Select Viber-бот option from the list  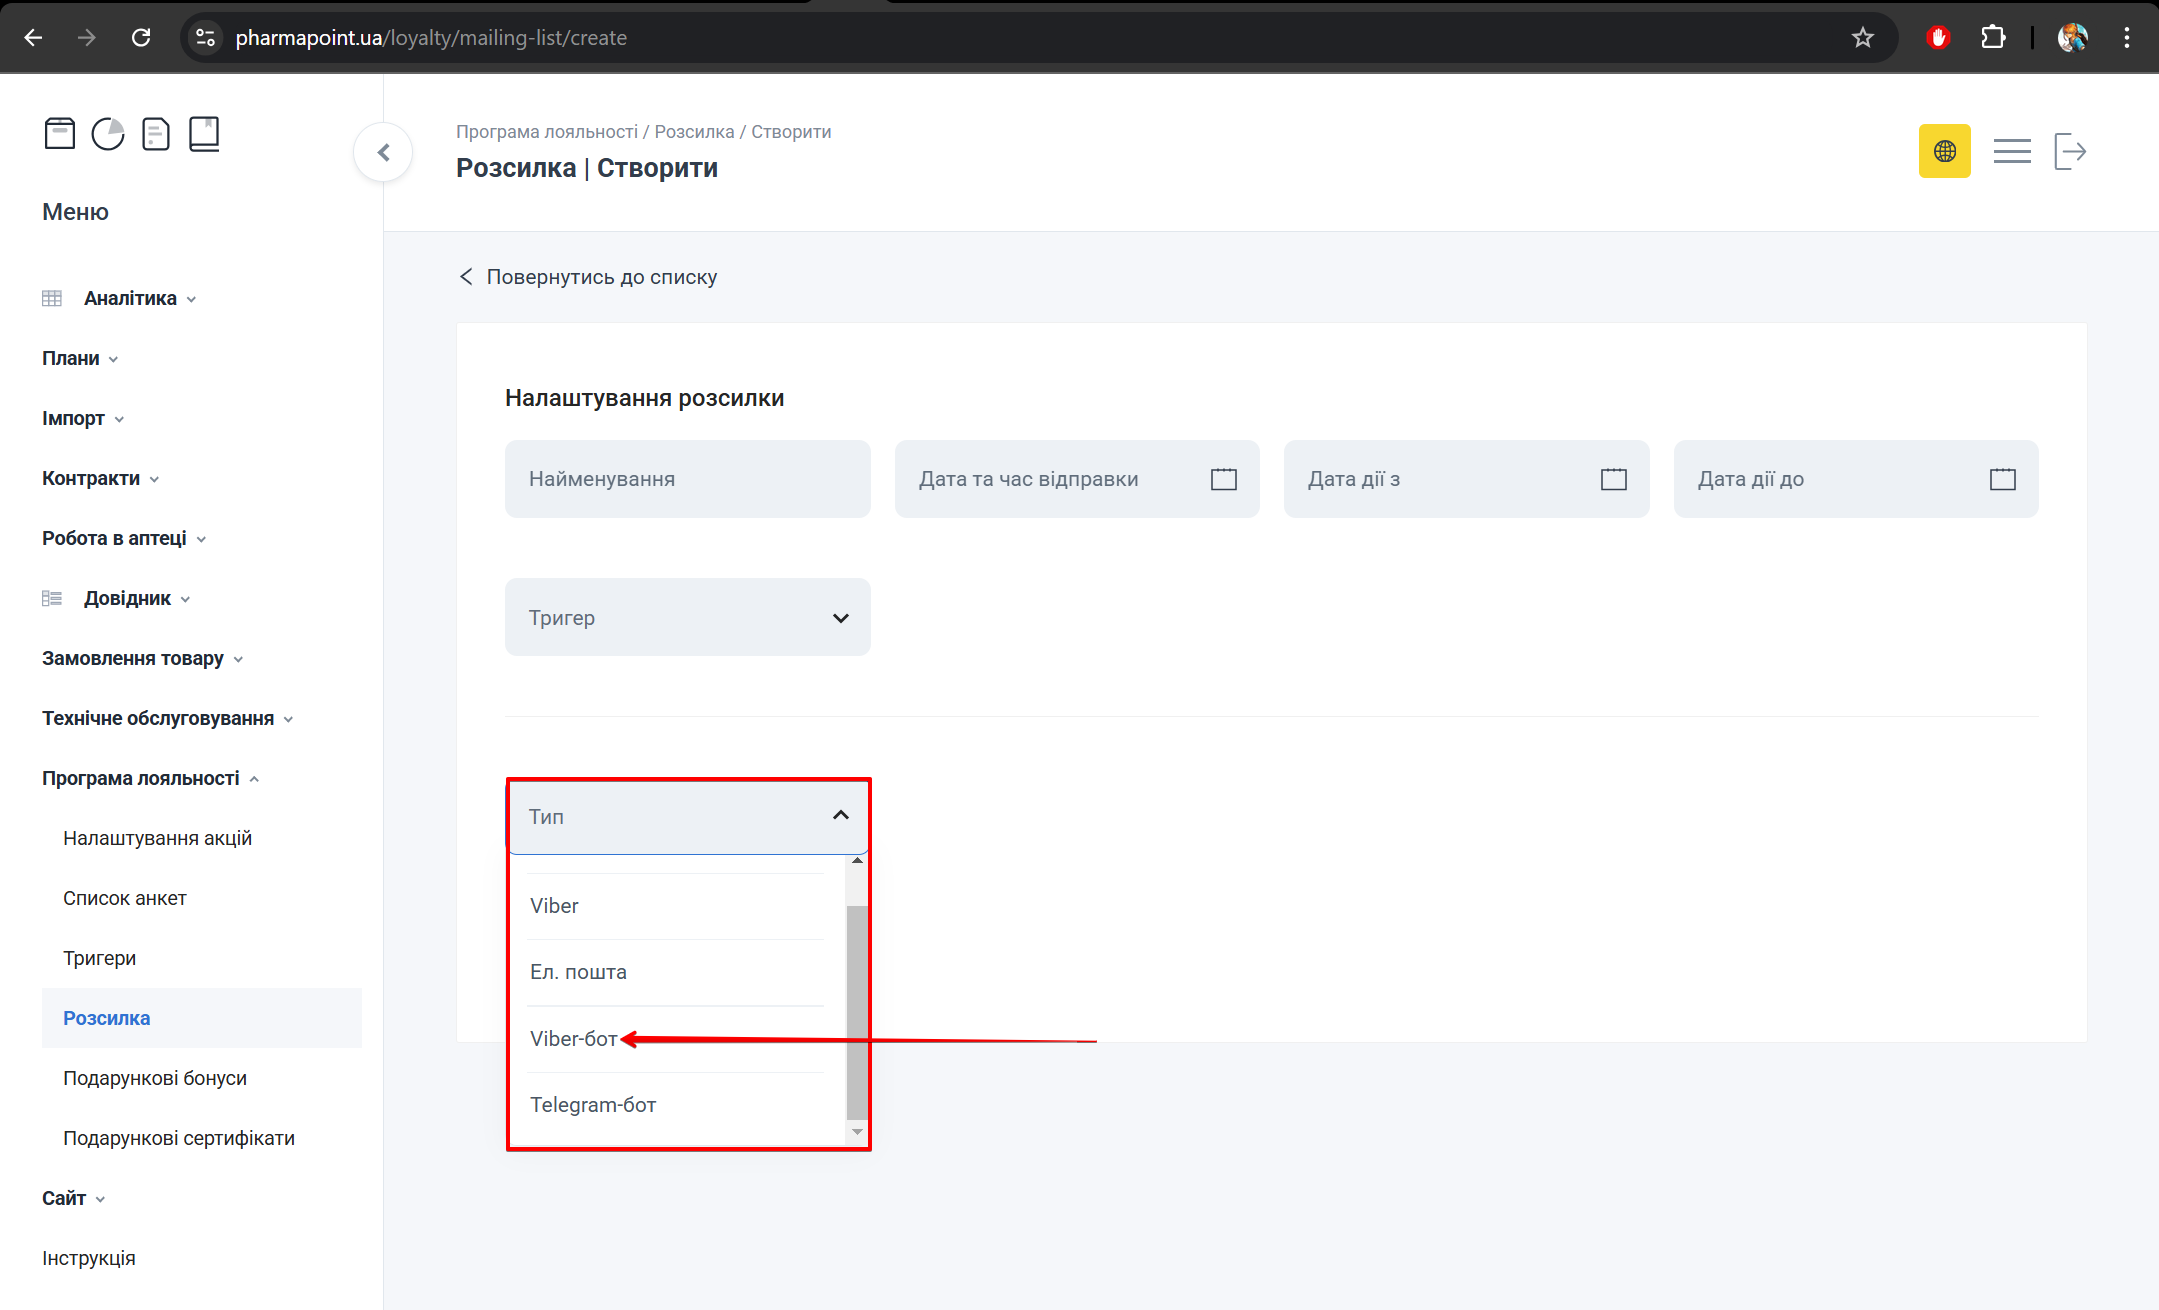click(574, 1039)
